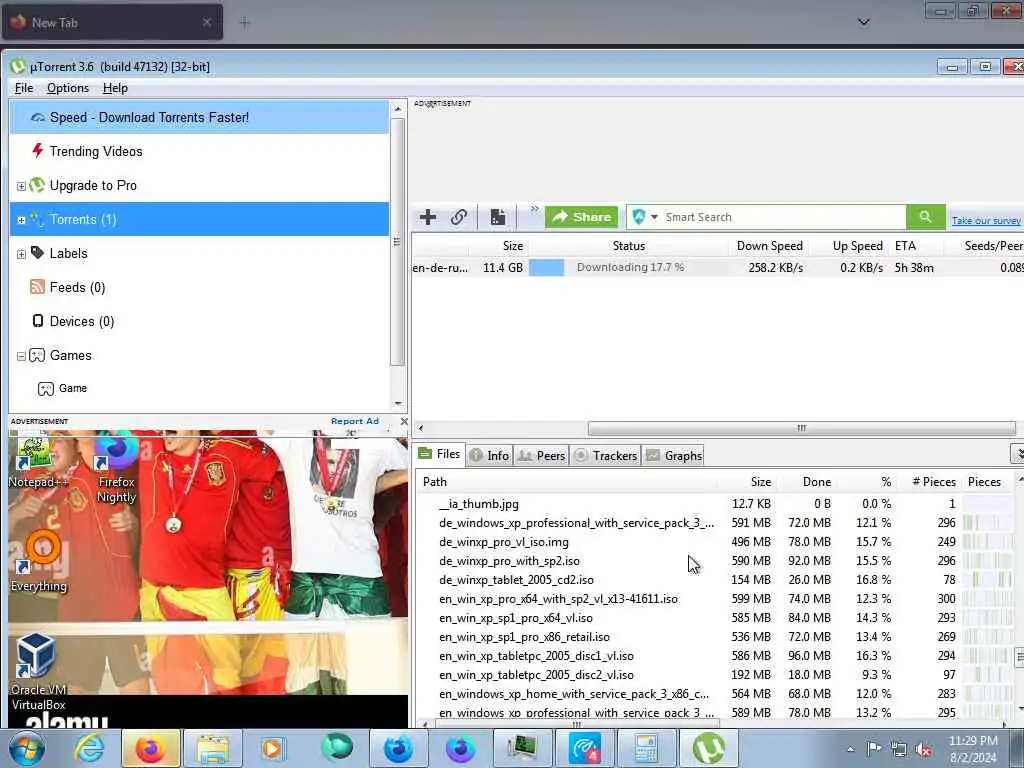Add a torrent with the plus icon
Image resolution: width=1024 pixels, height=768 pixels.
coord(428,217)
